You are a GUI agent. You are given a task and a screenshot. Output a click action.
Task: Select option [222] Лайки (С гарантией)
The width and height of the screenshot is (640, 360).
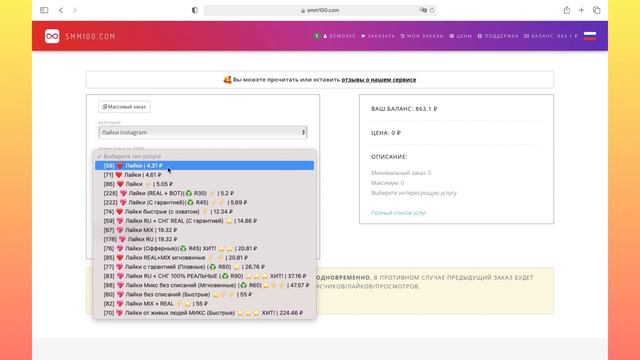pyautogui.click(x=204, y=202)
